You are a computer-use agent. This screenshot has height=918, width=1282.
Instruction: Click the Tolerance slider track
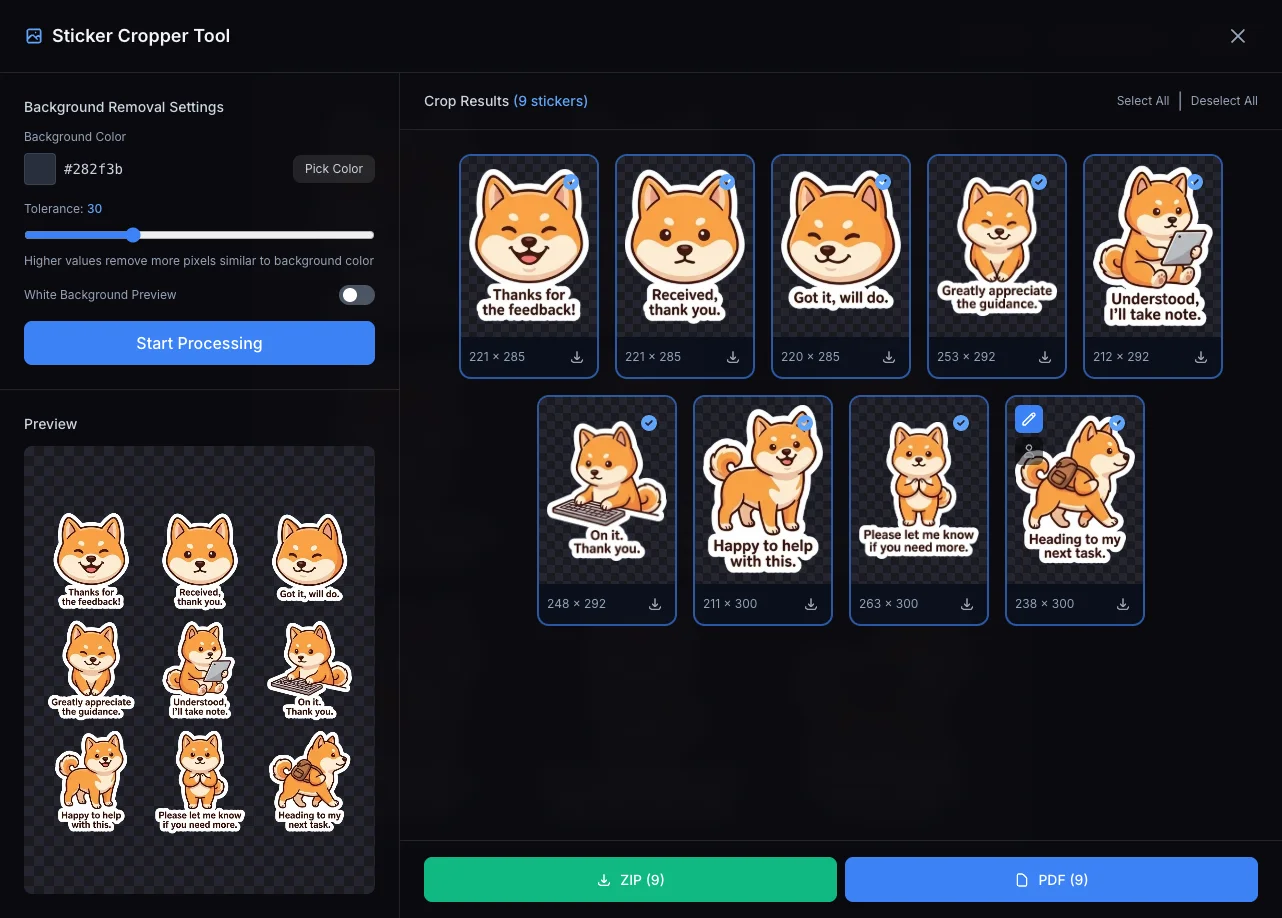tap(250, 235)
